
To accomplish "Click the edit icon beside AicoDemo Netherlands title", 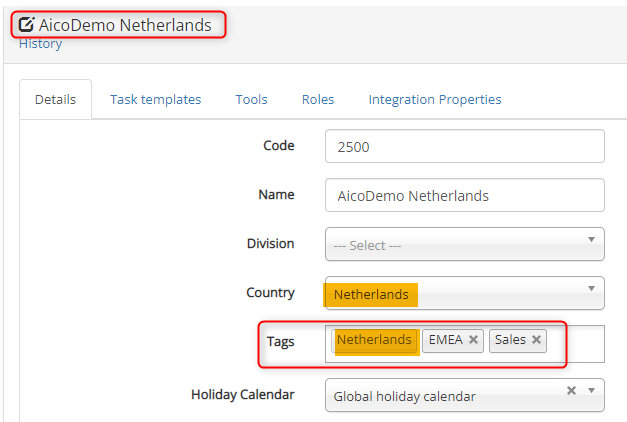I will click(27, 25).
